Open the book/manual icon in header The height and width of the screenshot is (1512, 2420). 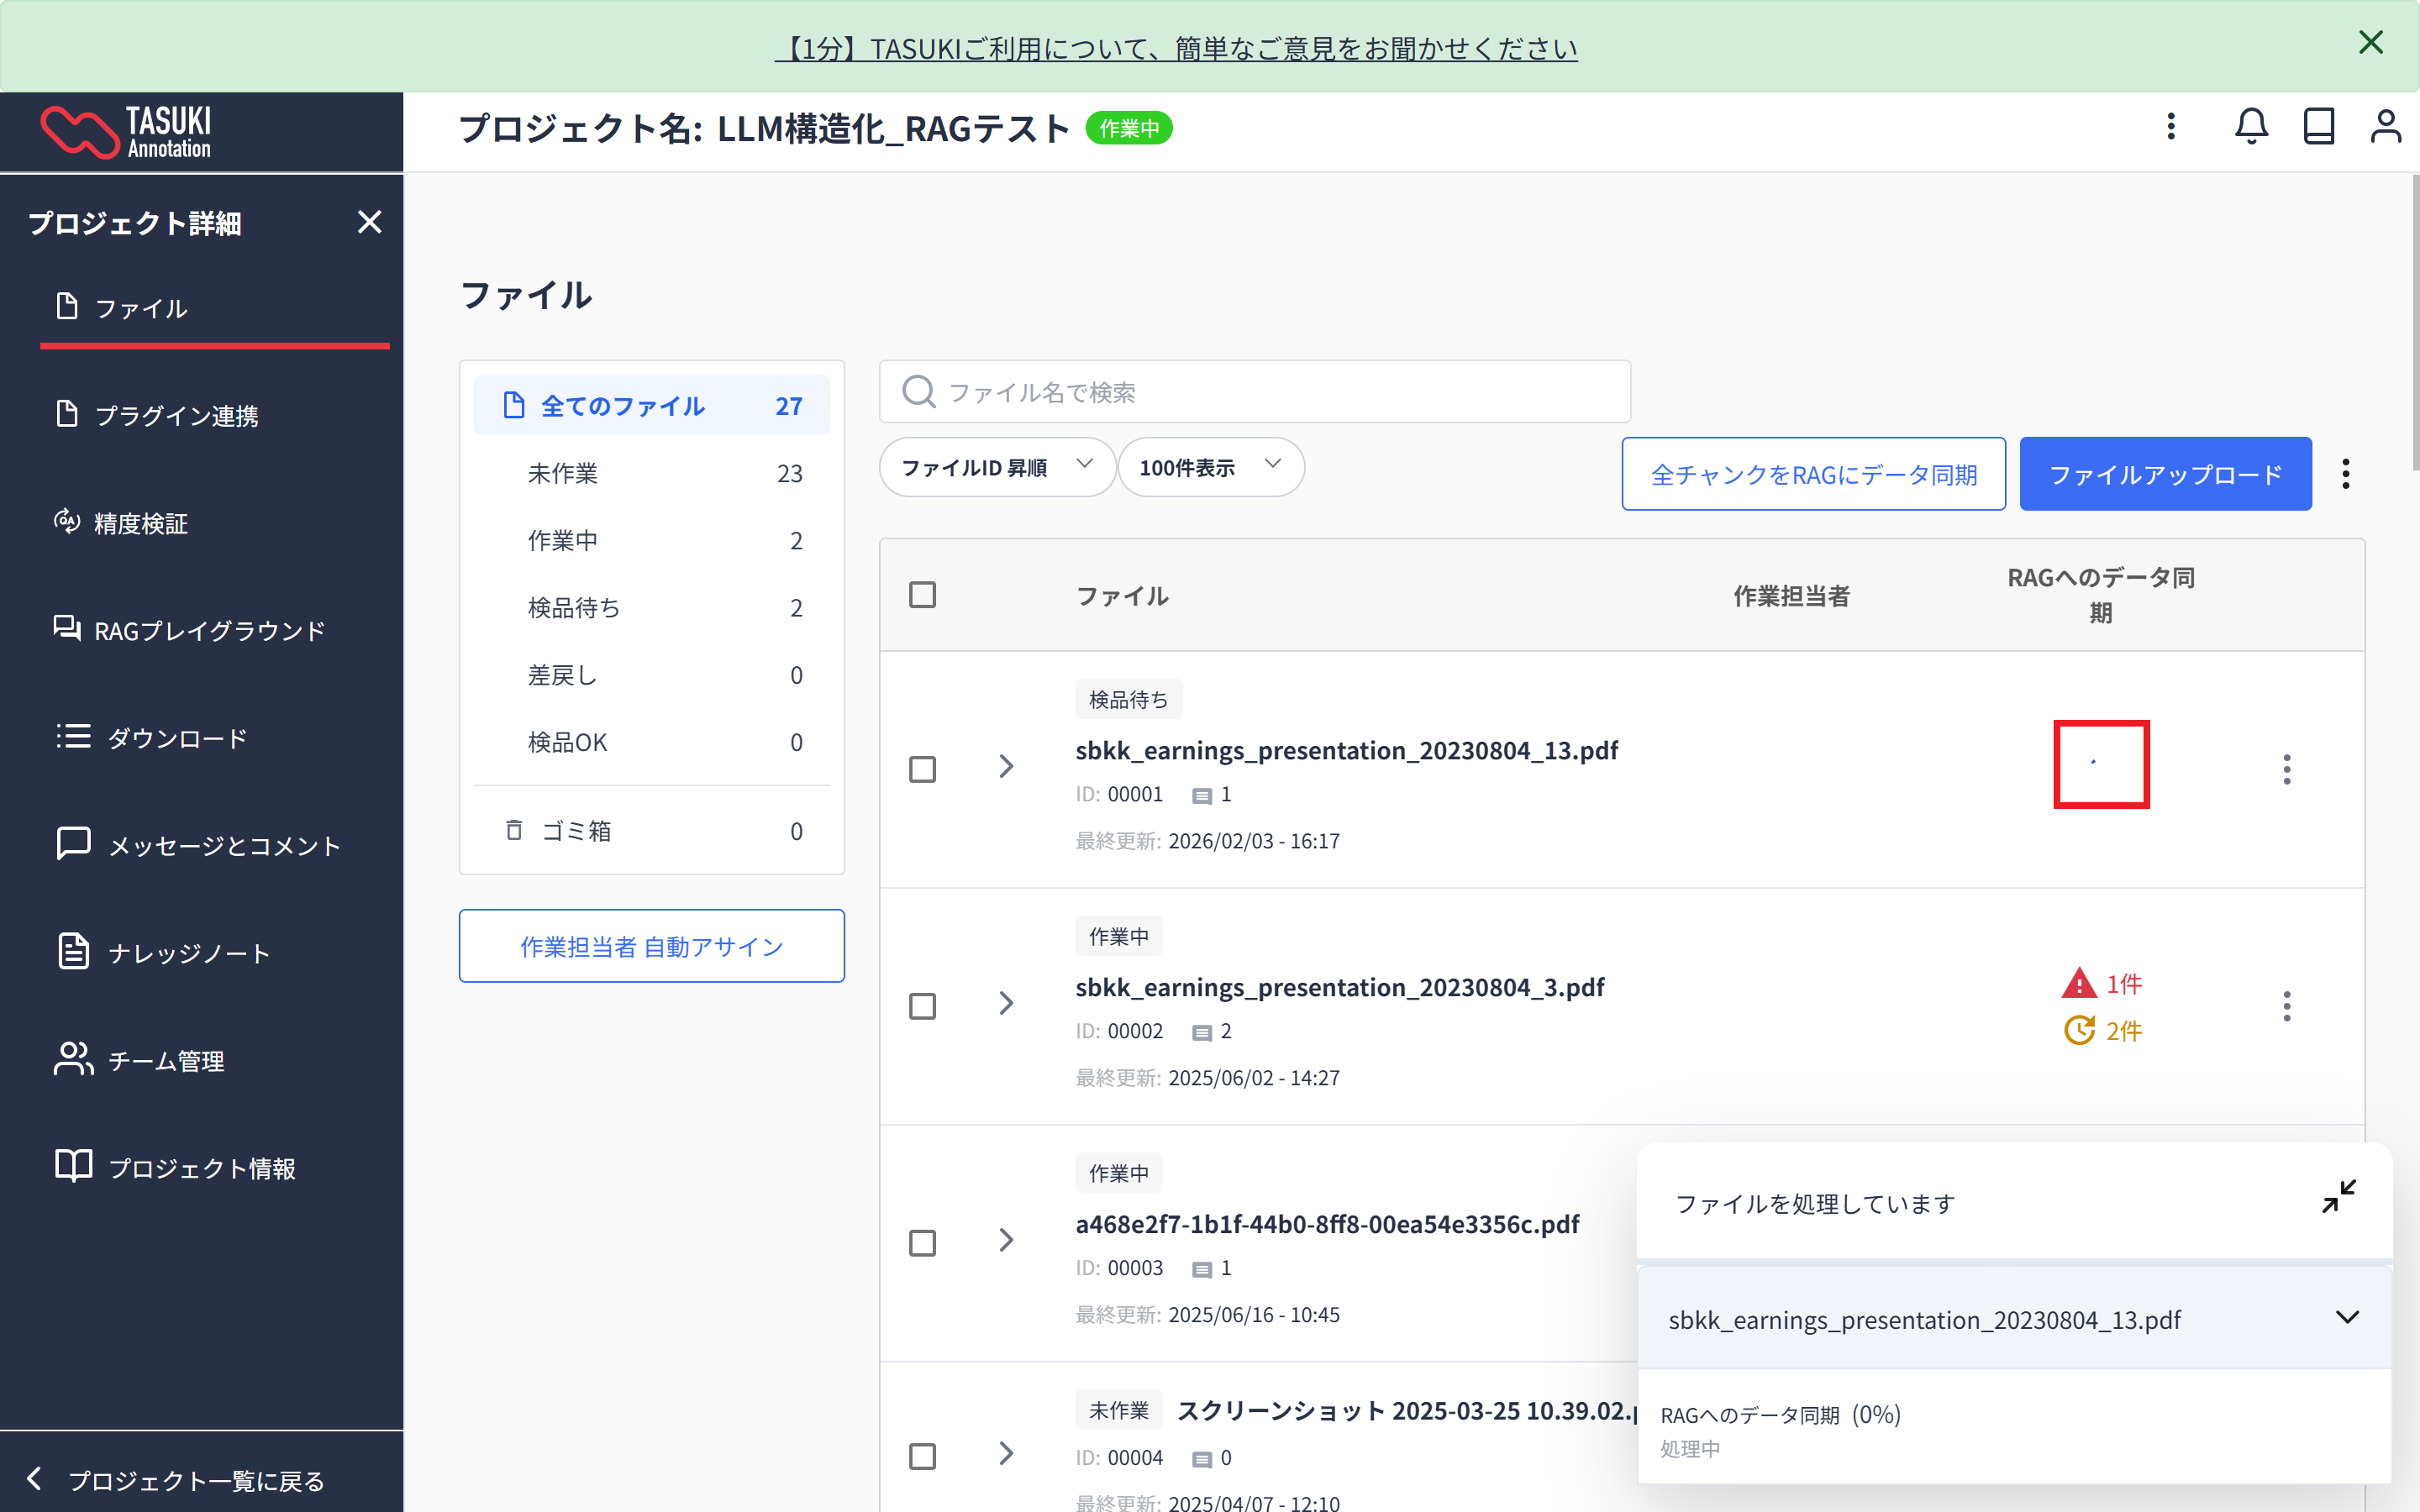coord(2318,127)
